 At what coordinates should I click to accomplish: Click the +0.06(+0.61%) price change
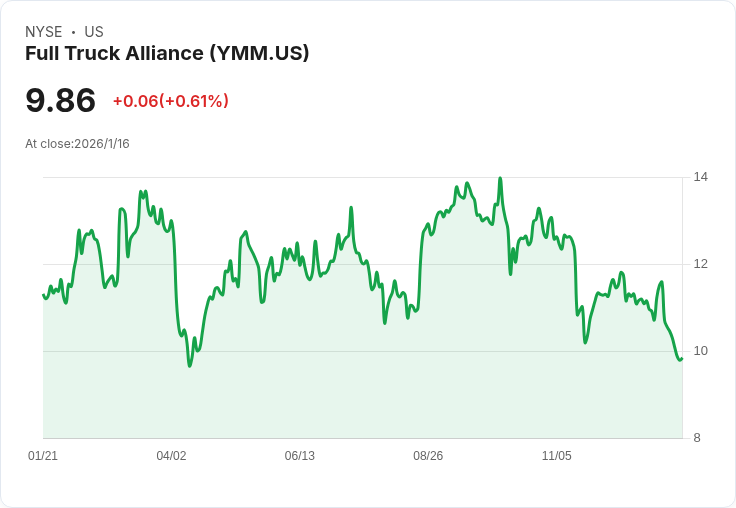coord(170,101)
